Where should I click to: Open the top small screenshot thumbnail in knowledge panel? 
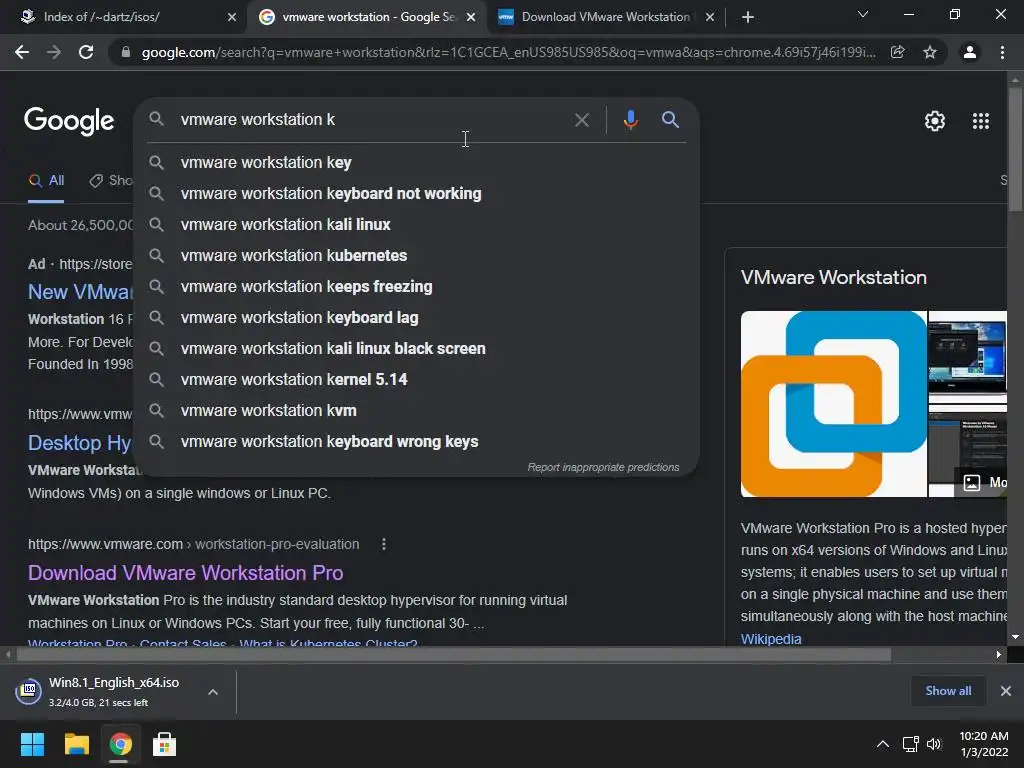967,356
